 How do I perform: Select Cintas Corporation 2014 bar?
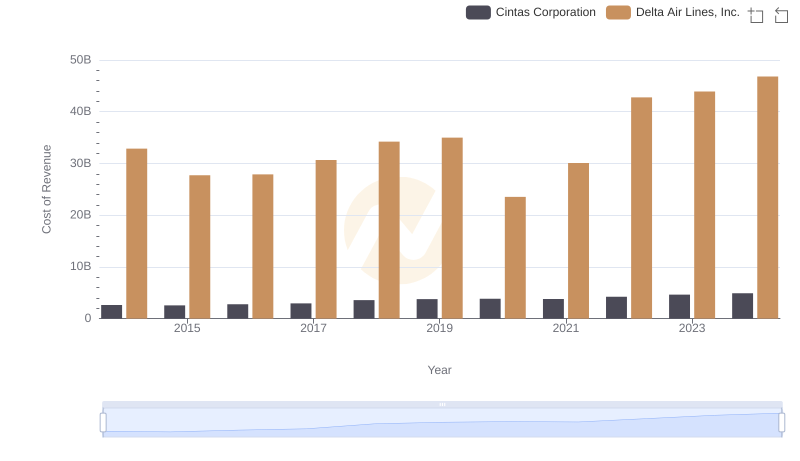click(x=112, y=312)
